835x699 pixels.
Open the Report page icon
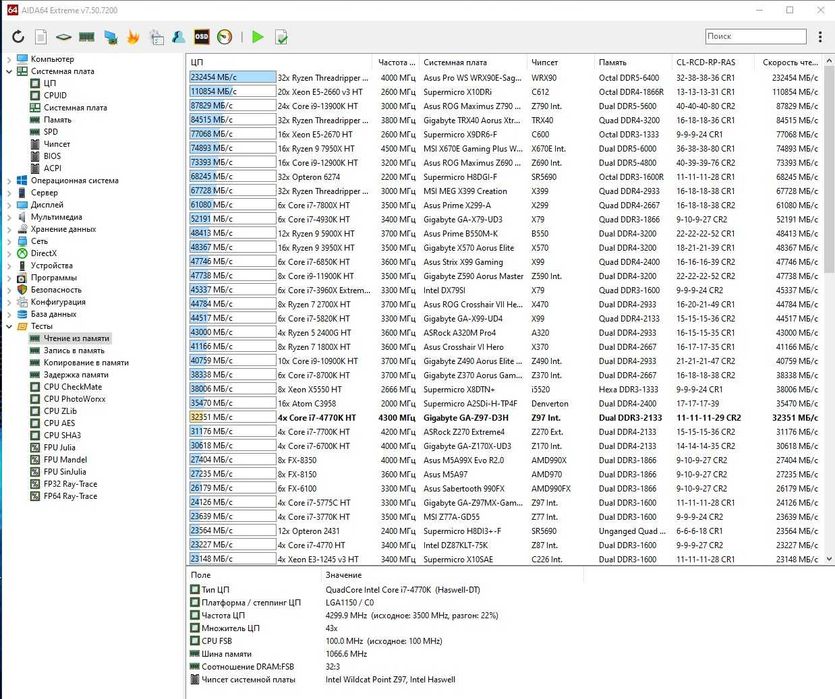41,37
